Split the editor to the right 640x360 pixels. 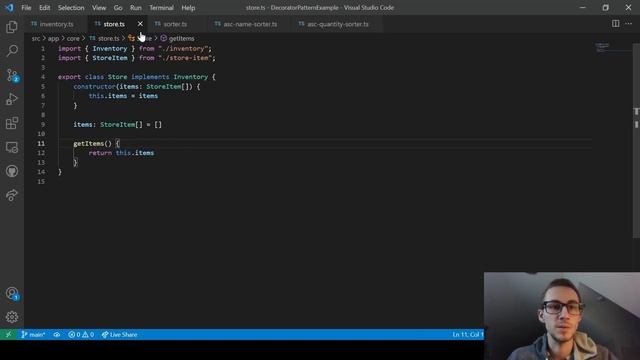(616, 24)
